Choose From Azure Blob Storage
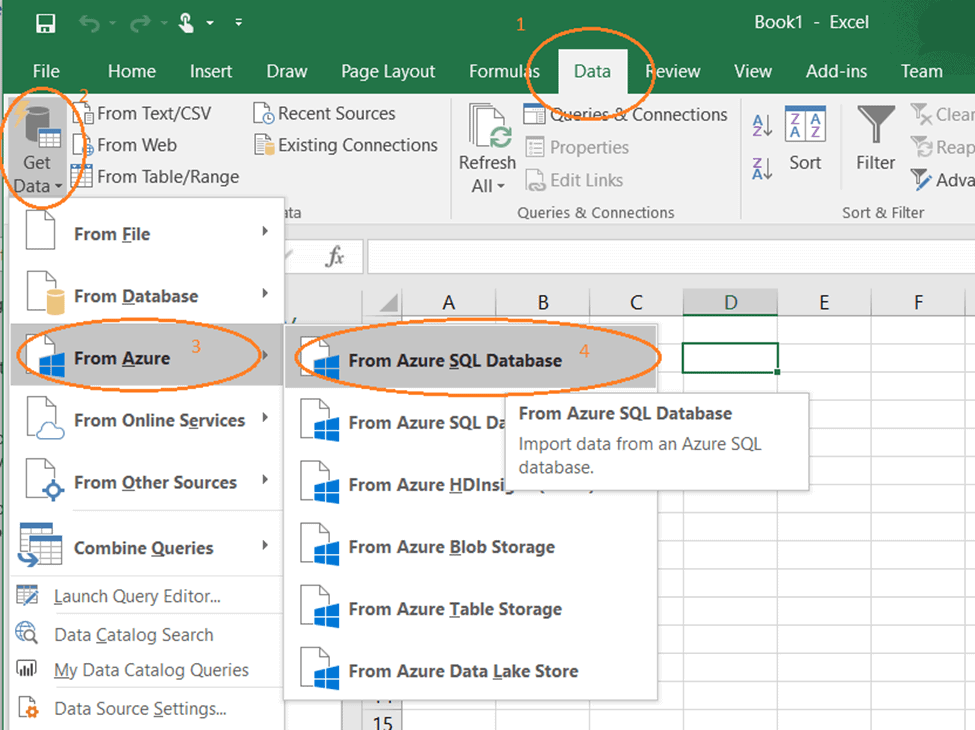 pyautogui.click(x=471, y=546)
